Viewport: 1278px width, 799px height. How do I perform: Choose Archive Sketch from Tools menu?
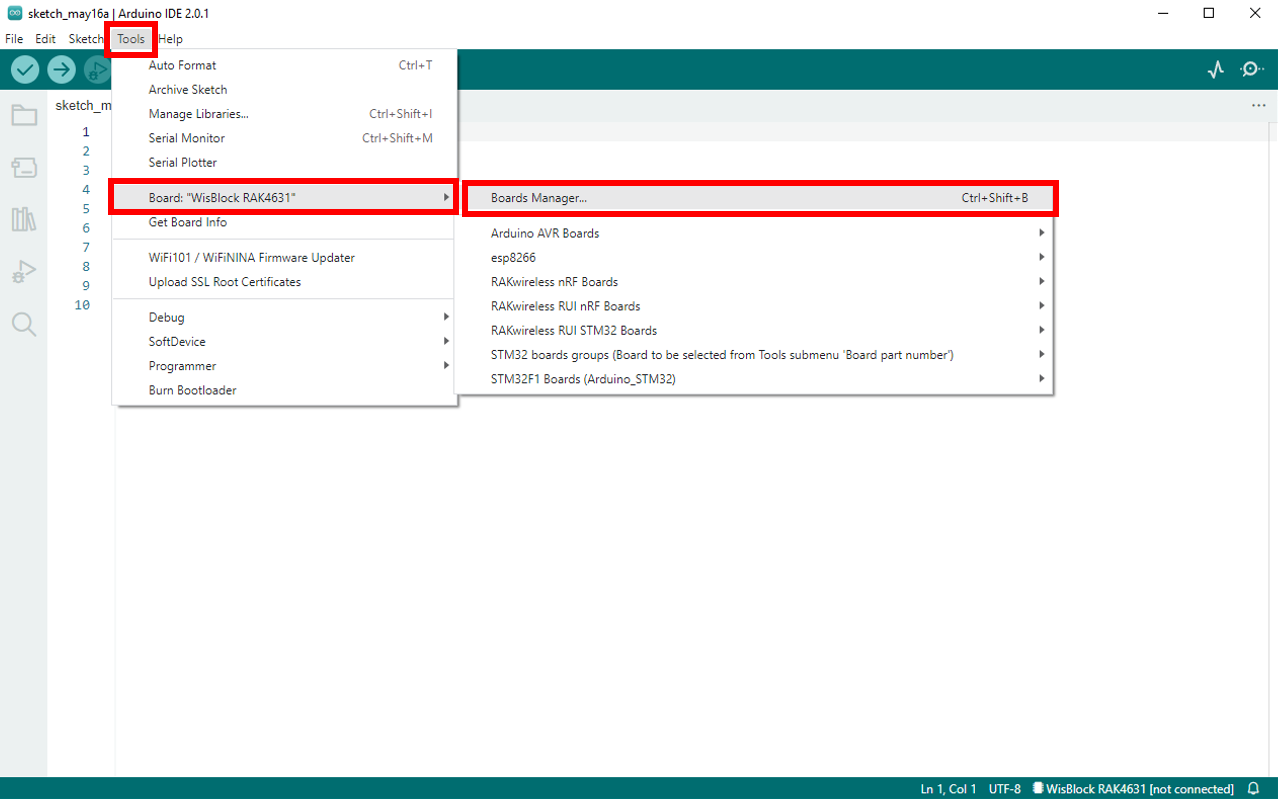tap(285, 89)
